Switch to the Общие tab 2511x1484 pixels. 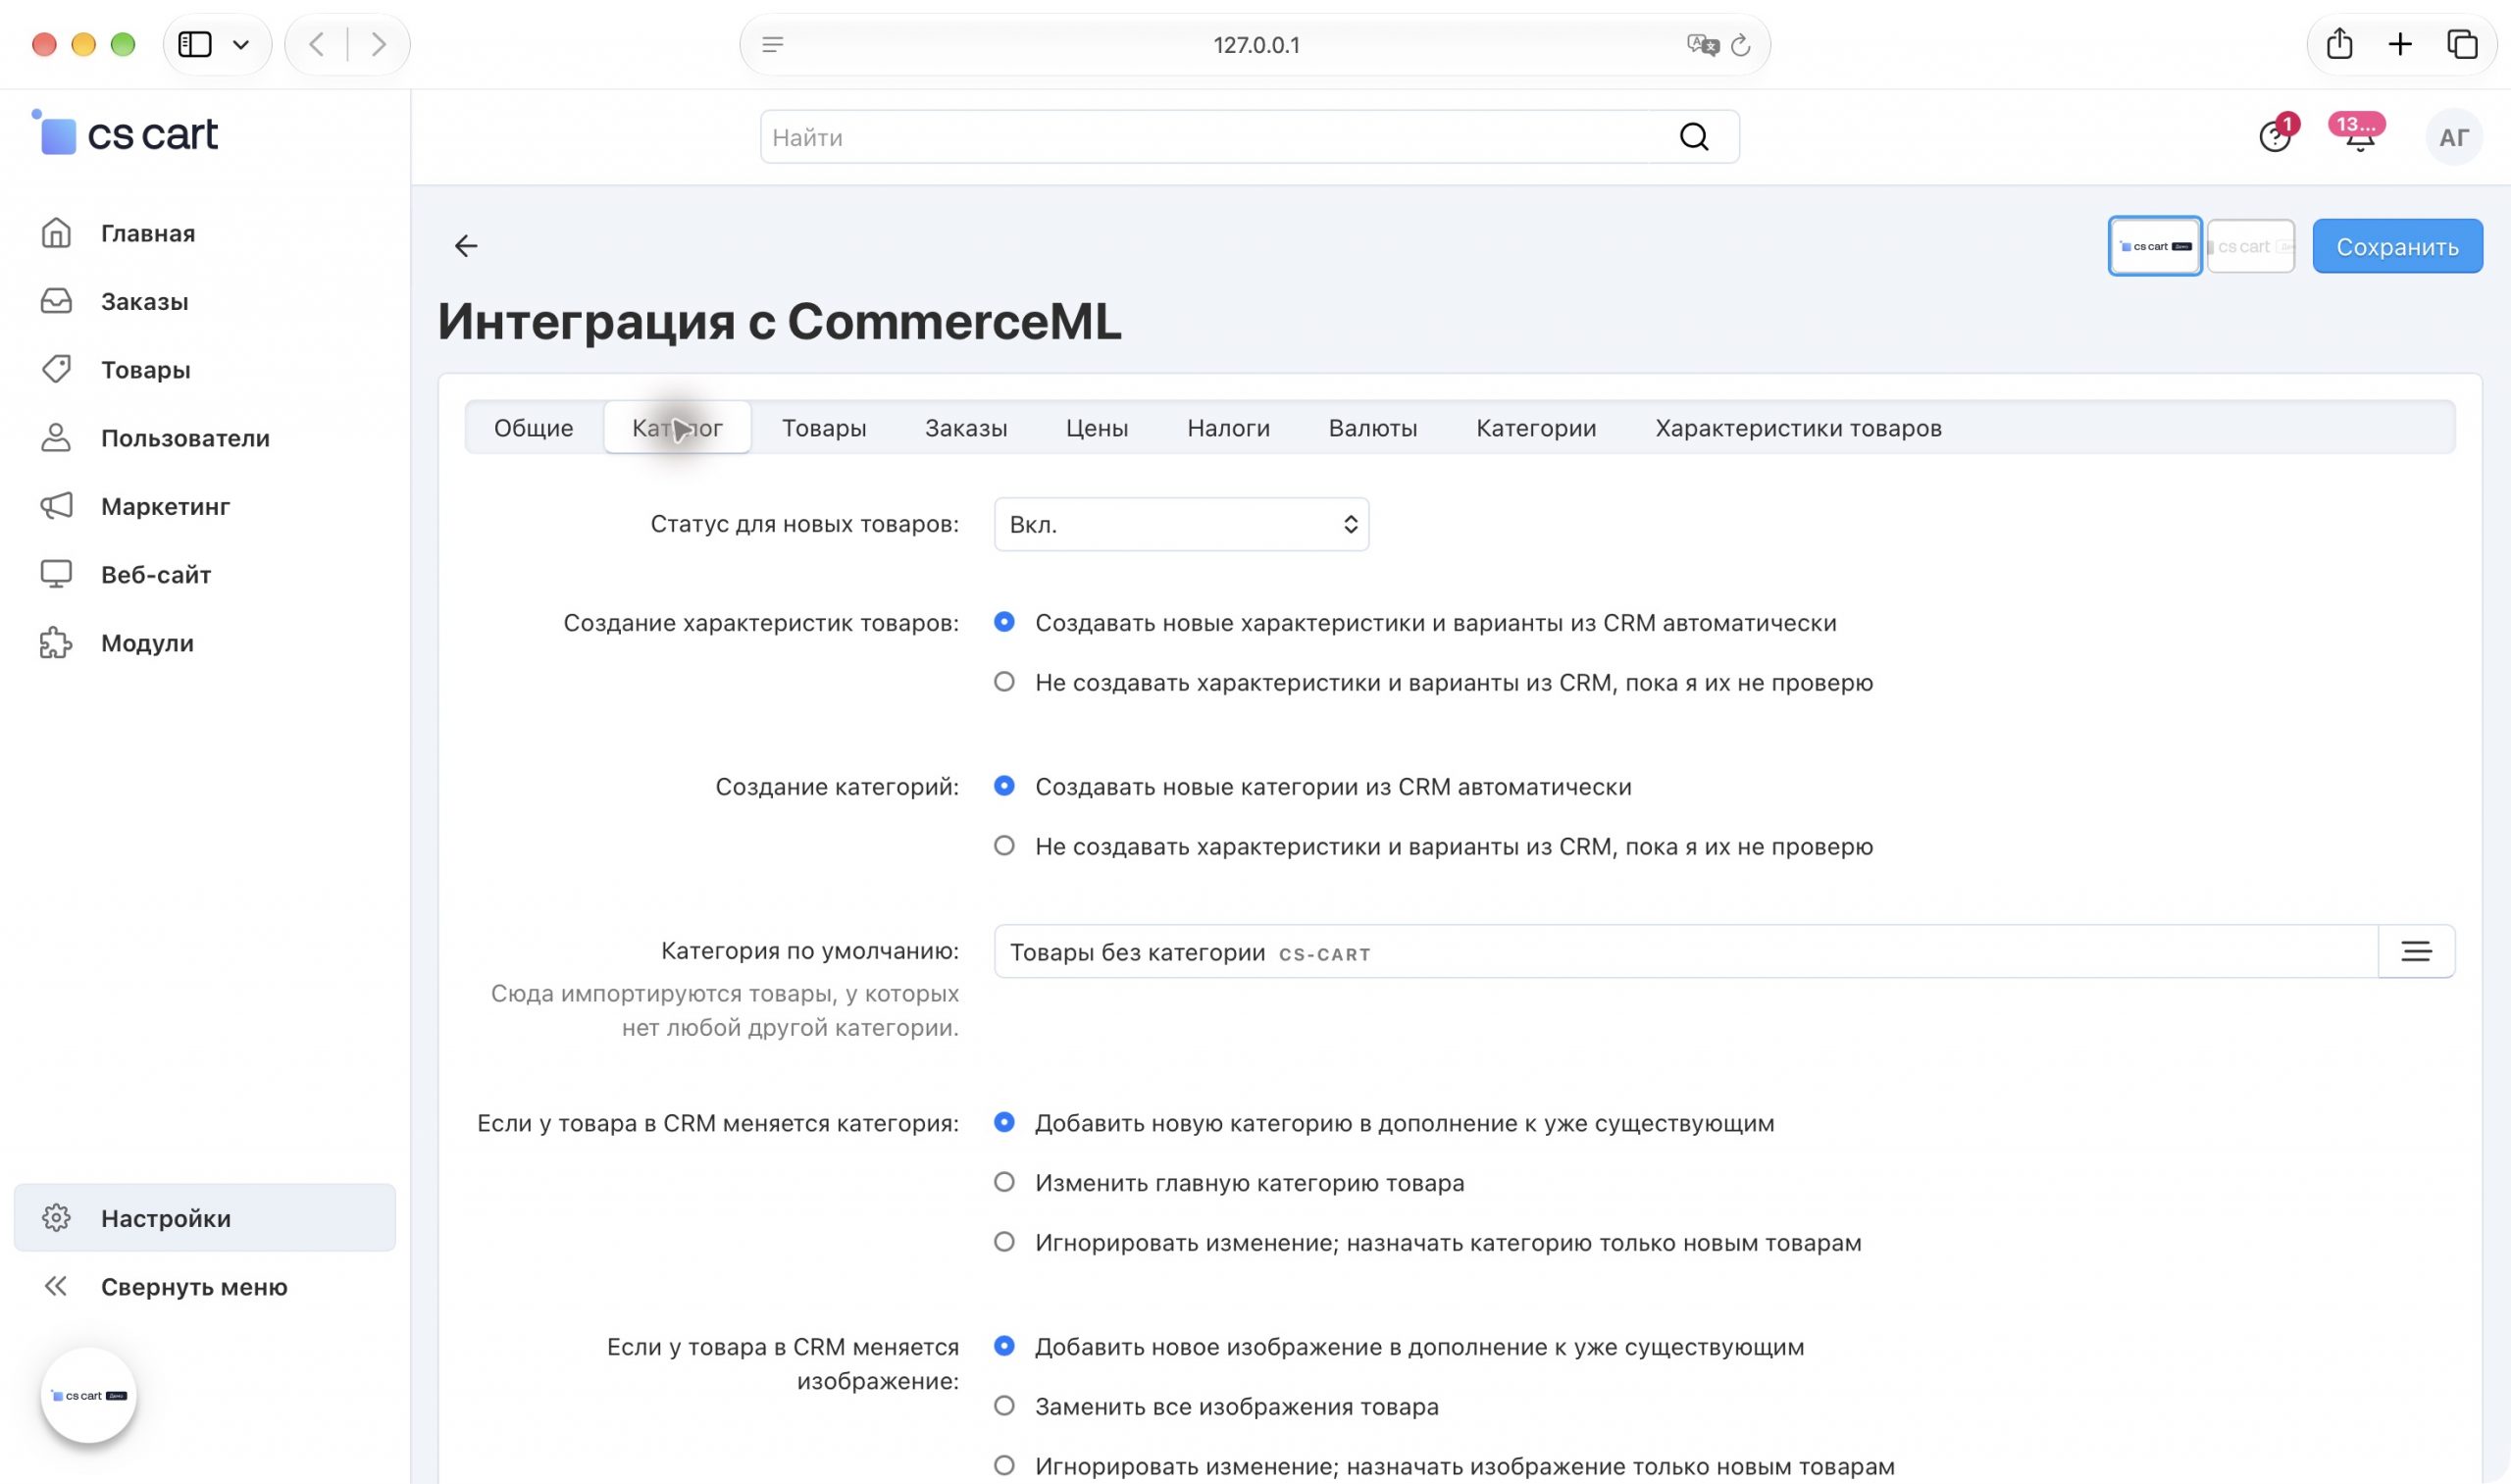point(534,428)
